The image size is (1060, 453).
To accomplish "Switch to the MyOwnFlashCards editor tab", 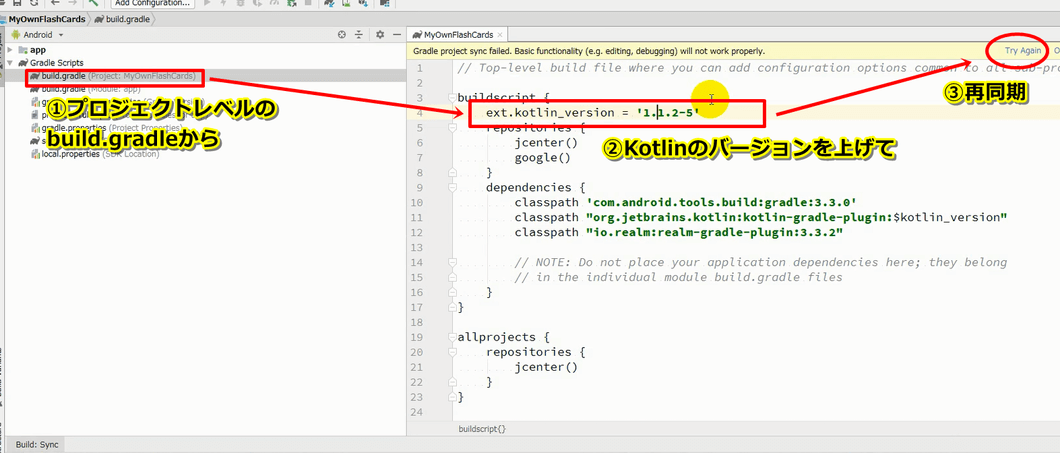I will [457, 35].
